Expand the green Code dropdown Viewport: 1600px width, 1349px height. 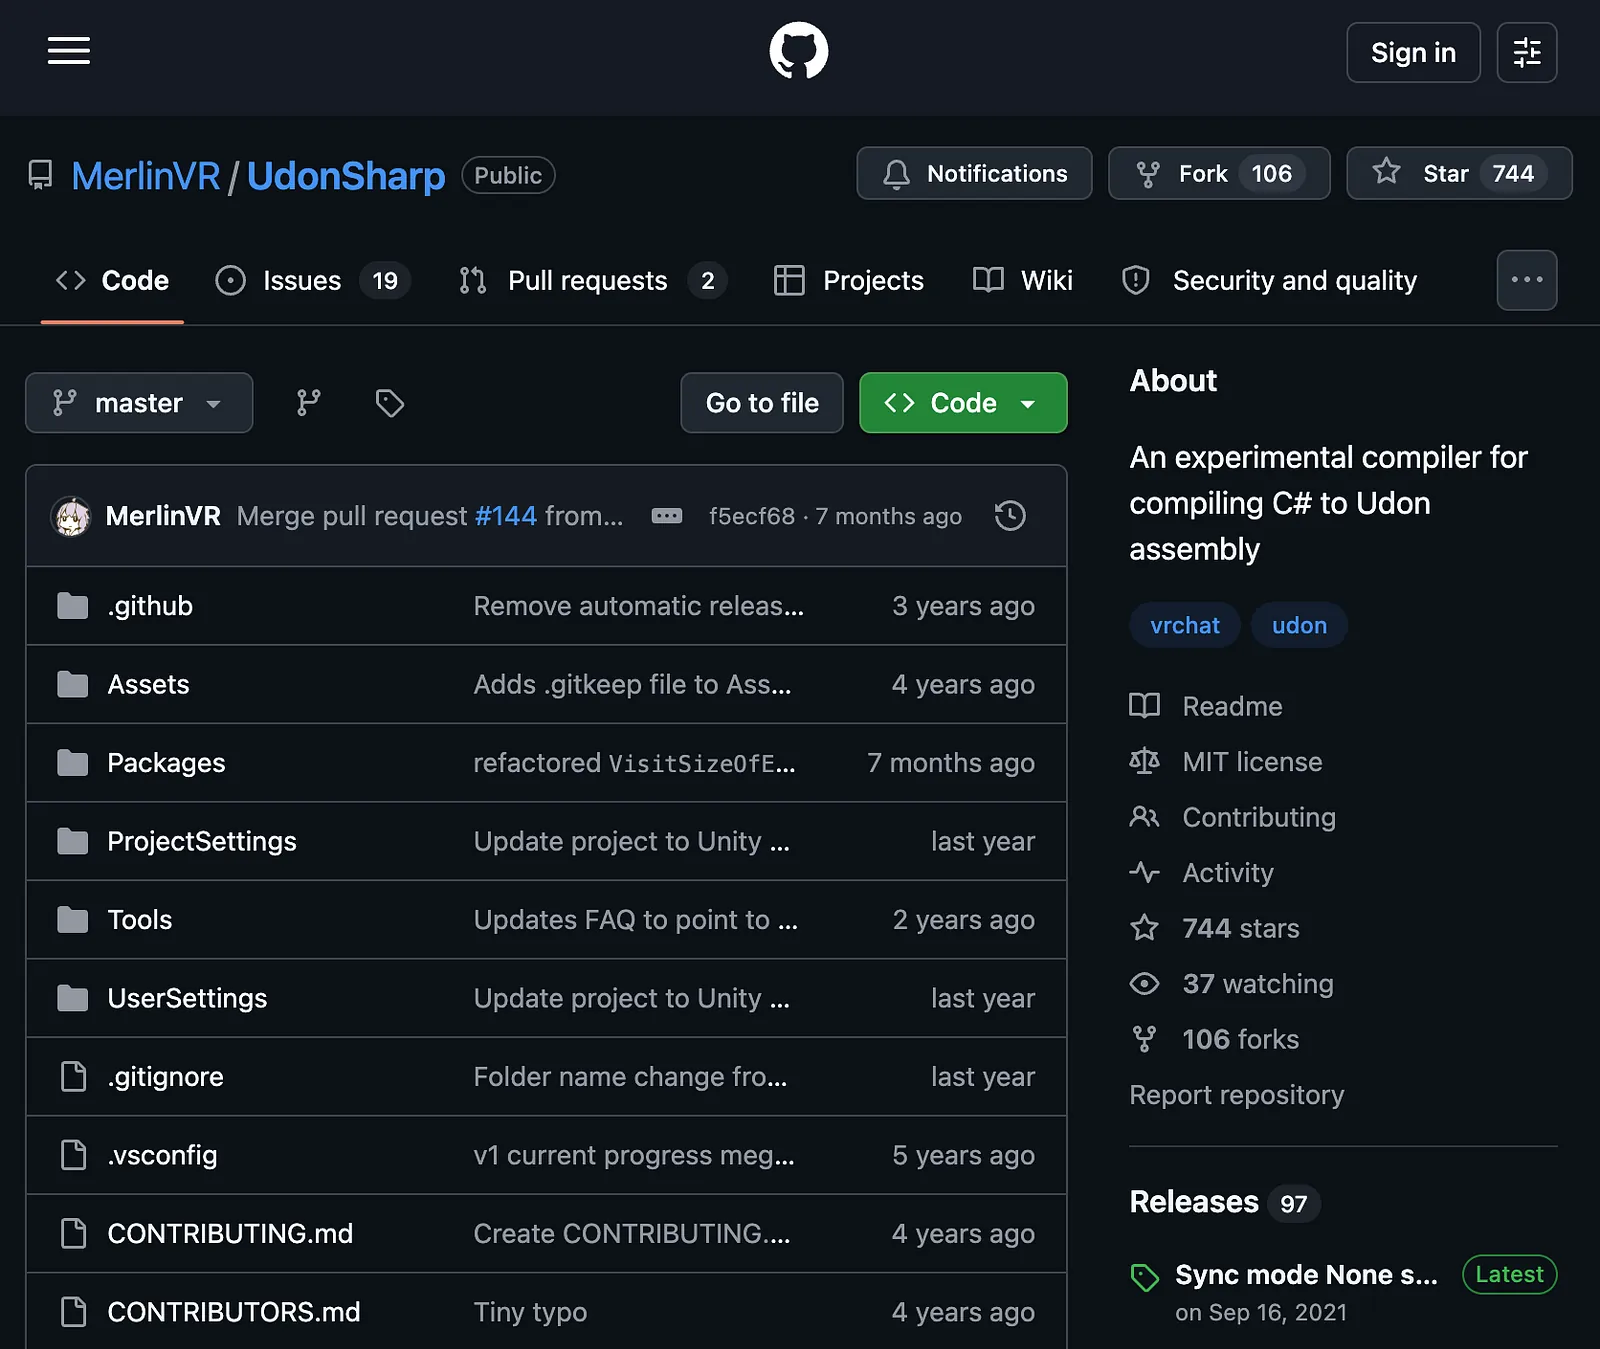pyautogui.click(x=963, y=403)
